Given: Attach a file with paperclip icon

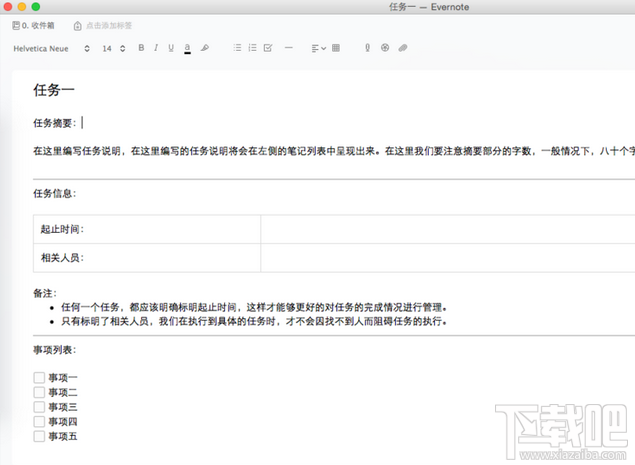Looking at the screenshot, I should point(403,48).
